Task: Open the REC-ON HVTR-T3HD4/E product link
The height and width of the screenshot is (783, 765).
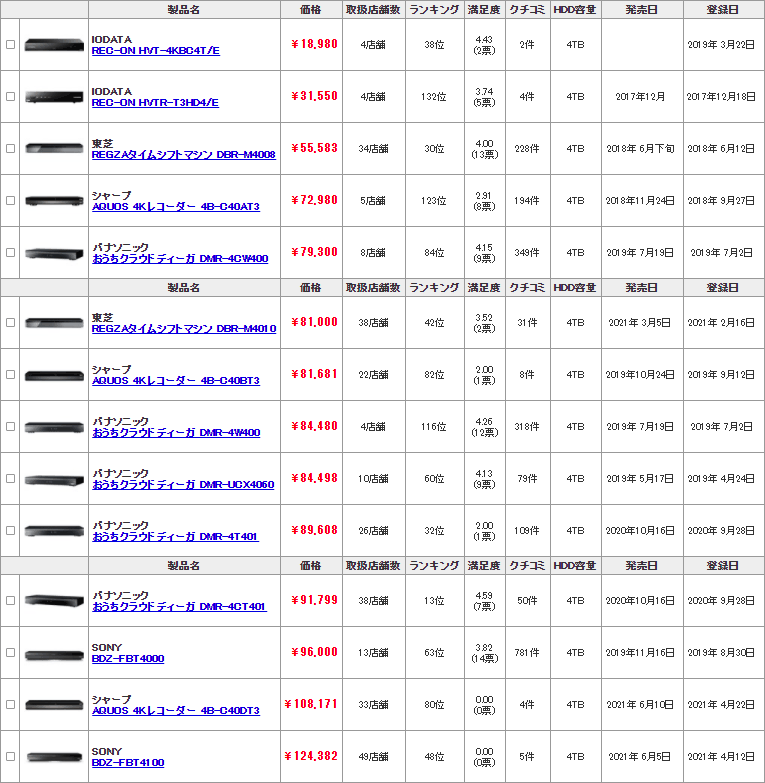Action: [155, 102]
